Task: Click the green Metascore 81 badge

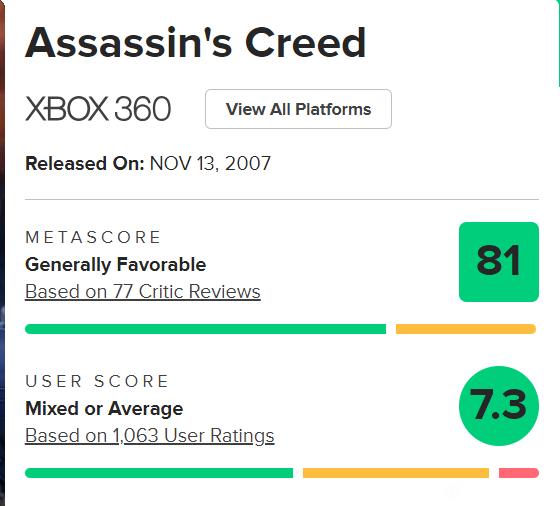Action: 499,262
